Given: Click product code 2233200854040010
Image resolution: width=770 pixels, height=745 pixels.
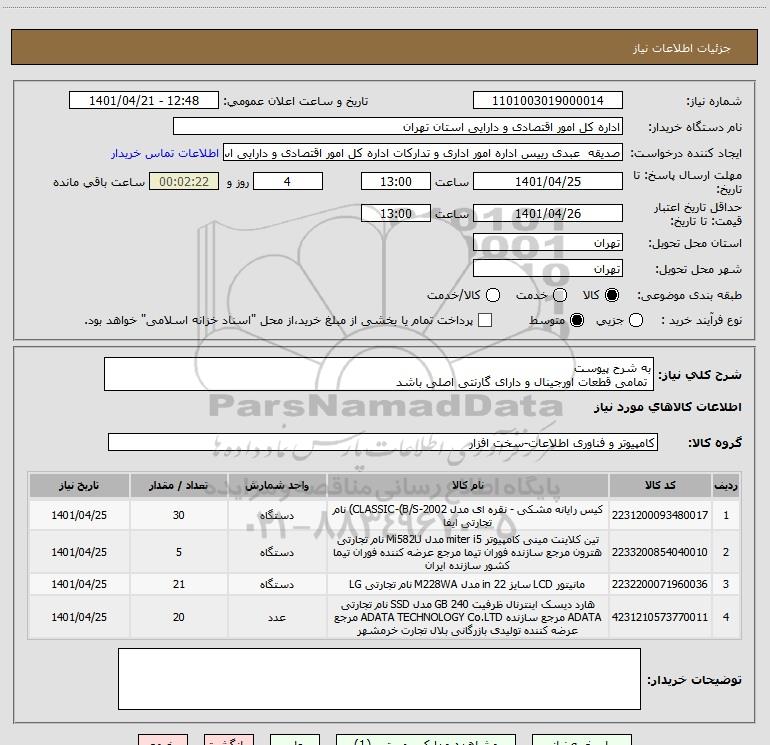Looking at the screenshot, I should [x=660, y=552].
